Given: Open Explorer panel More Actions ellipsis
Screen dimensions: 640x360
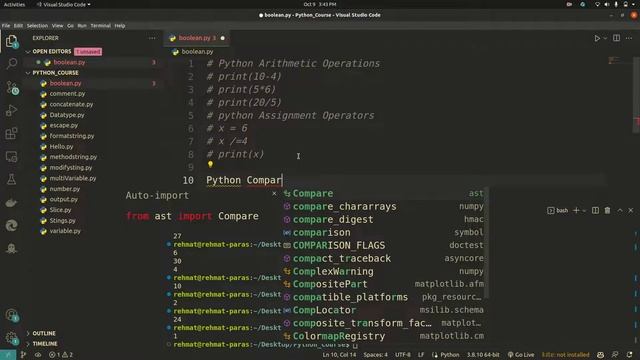Looking at the screenshot, I should click(152, 38).
